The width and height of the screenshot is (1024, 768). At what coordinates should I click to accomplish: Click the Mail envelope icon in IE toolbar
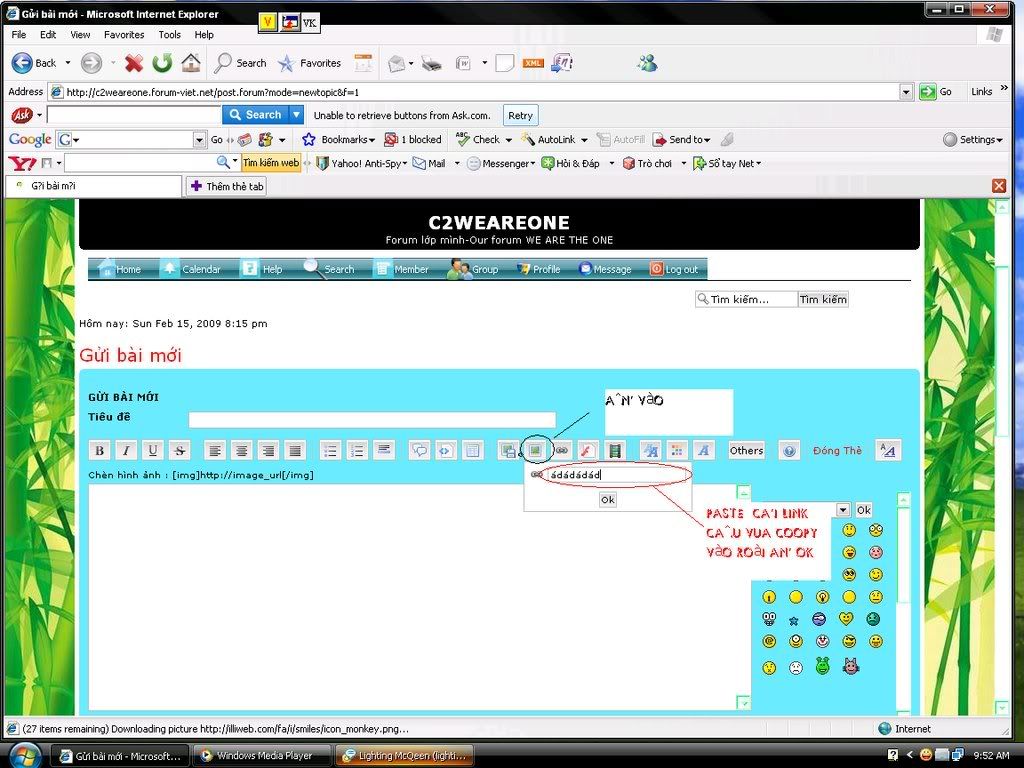(396, 63)
